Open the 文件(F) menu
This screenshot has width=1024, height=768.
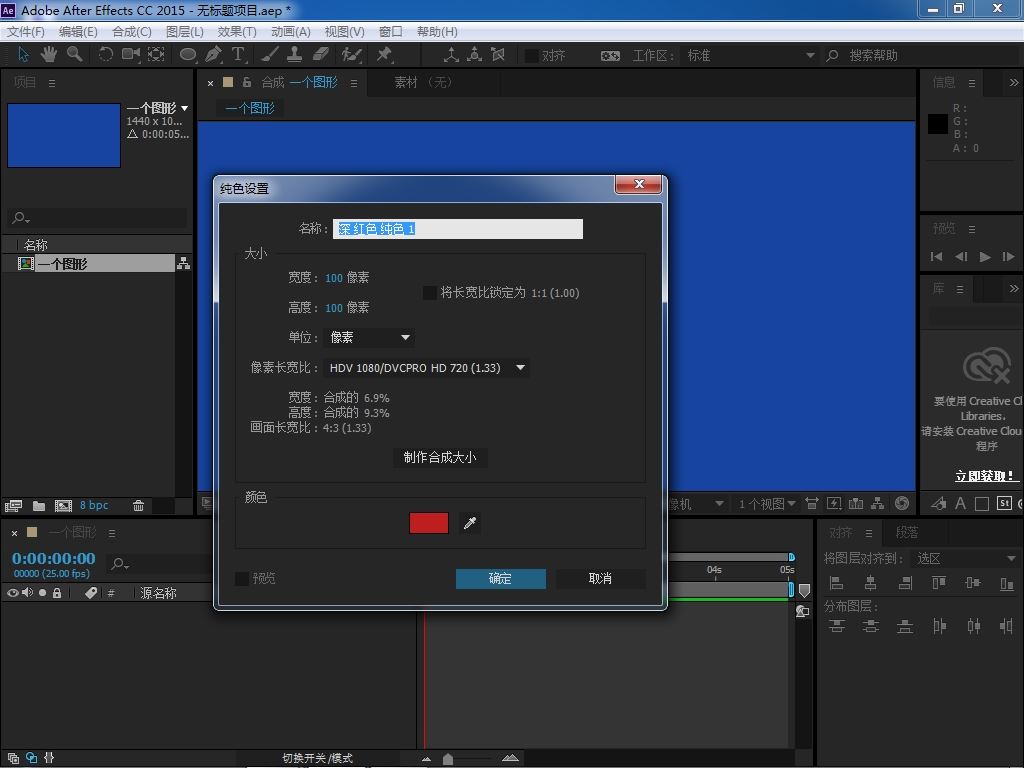(x=26, y=31)
